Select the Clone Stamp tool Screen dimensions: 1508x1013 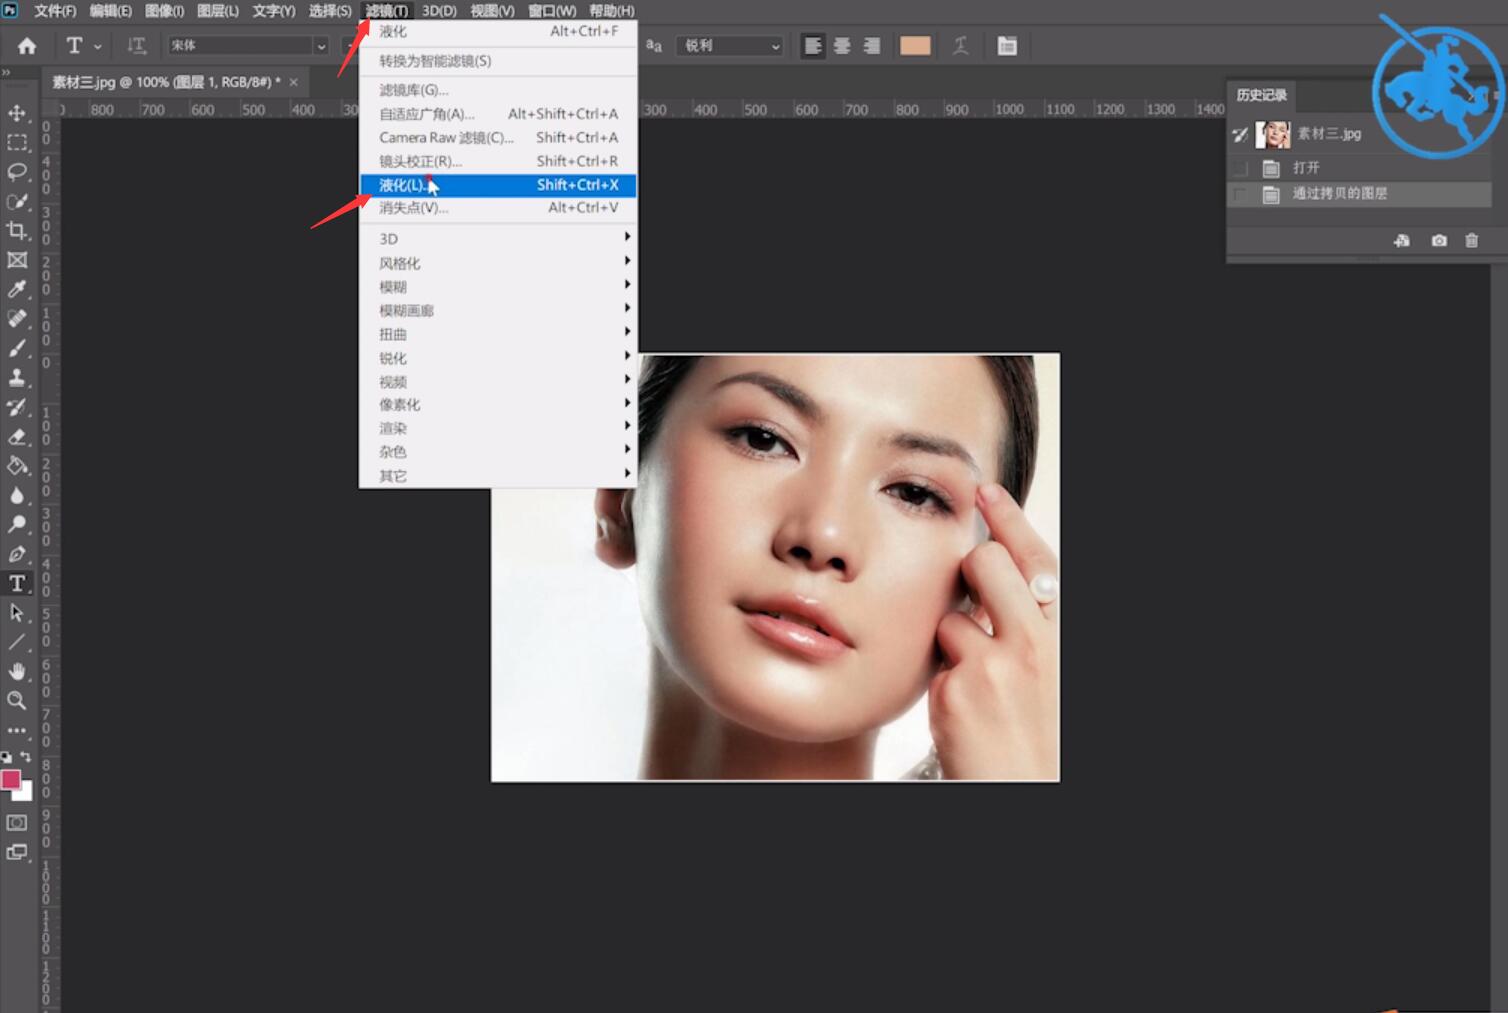pos(17,378)
